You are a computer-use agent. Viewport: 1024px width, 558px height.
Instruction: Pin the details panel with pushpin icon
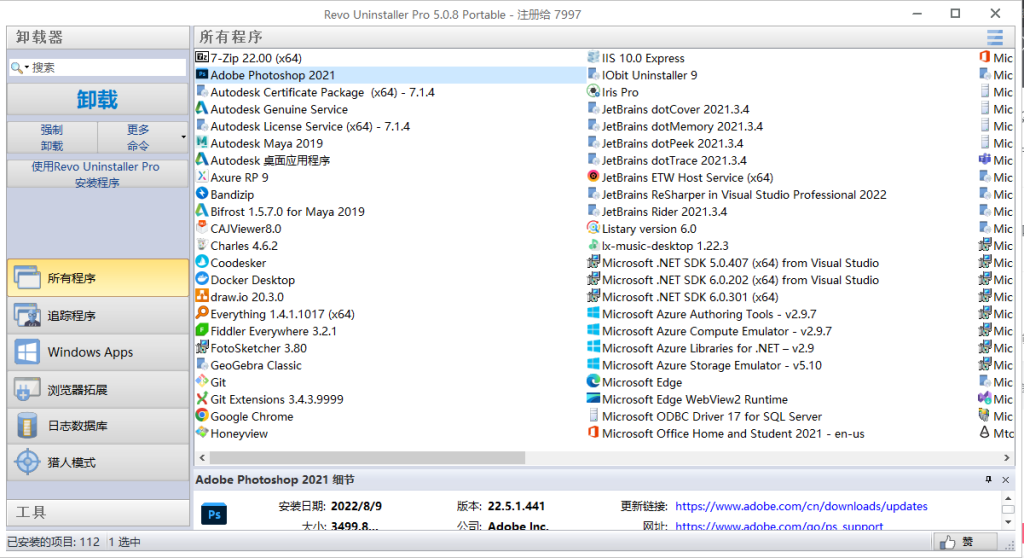click(x=989, y=480)
